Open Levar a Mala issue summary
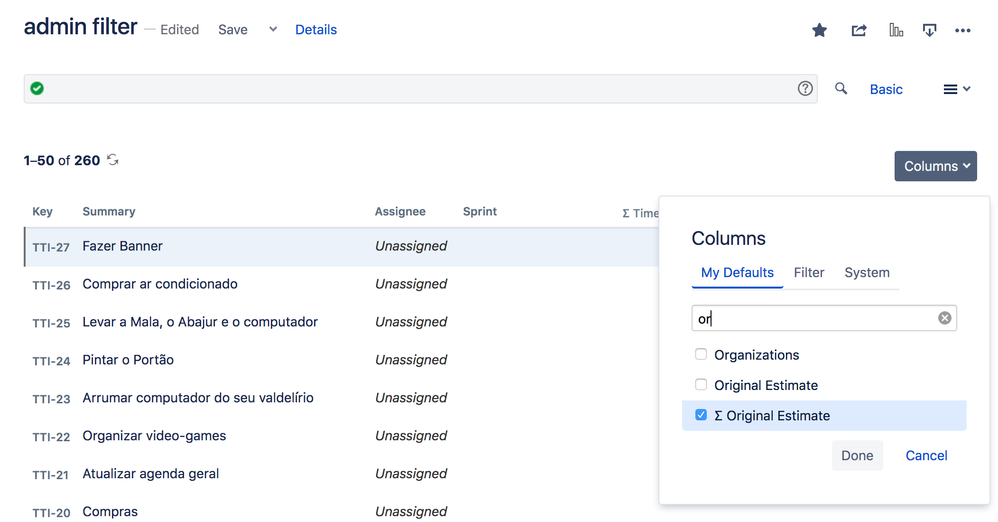This screenshot has width=998, height=522. (x=200, y=321)
